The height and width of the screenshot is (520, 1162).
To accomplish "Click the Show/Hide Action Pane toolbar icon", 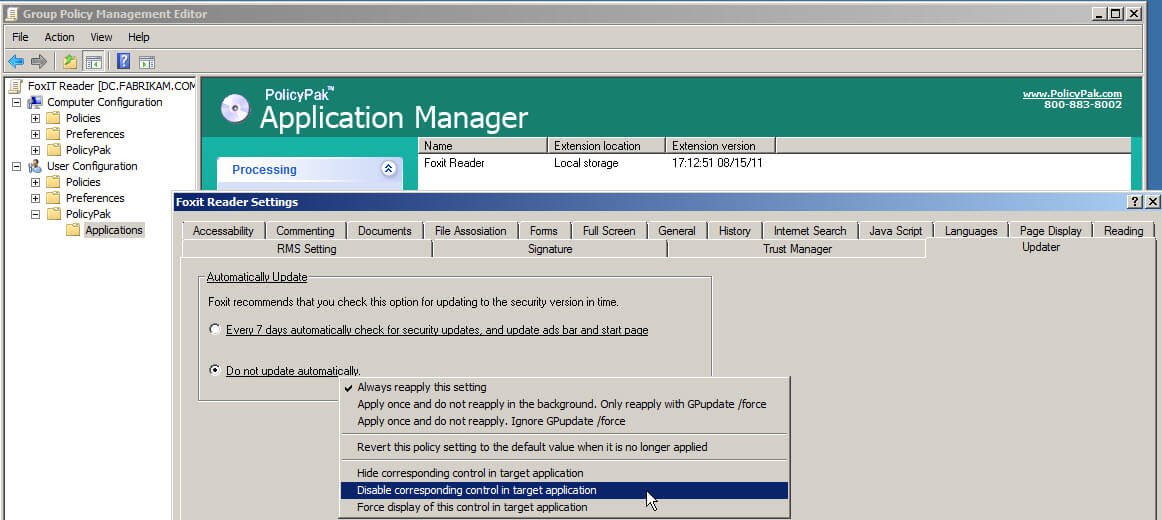I will [147, 62].
